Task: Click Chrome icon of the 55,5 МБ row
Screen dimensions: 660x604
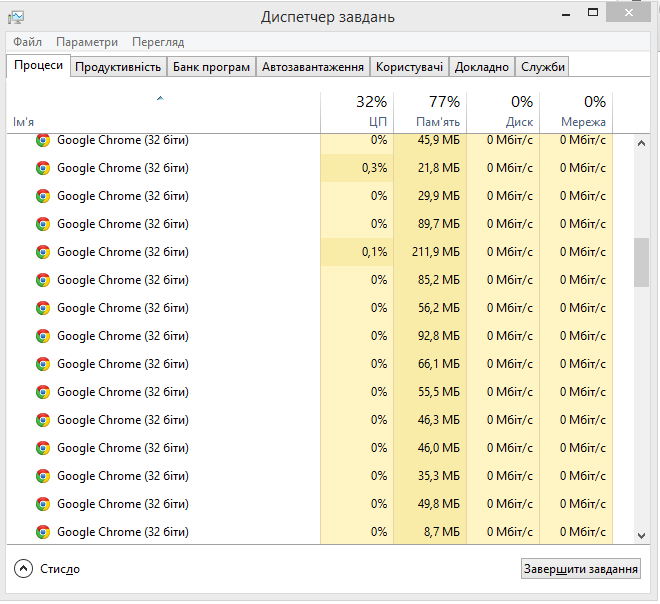Action: pyautogui.click(x=43, y=392)
